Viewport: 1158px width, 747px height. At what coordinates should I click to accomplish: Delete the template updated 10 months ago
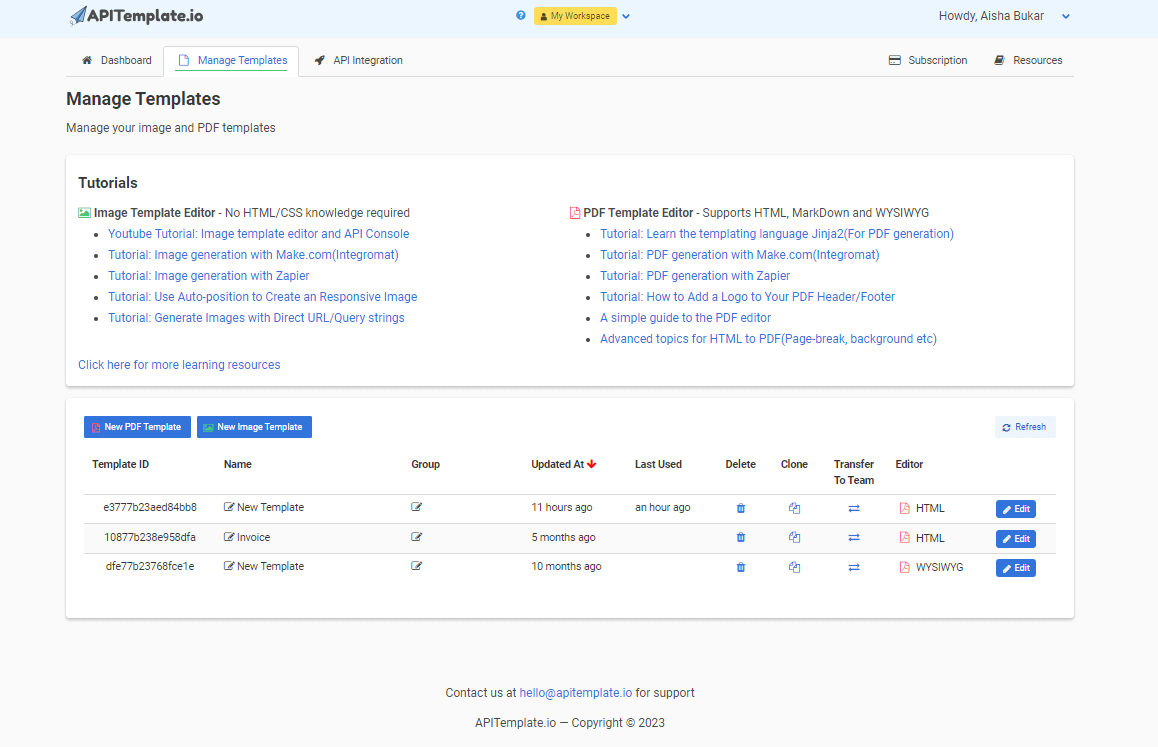click(740, 567)
